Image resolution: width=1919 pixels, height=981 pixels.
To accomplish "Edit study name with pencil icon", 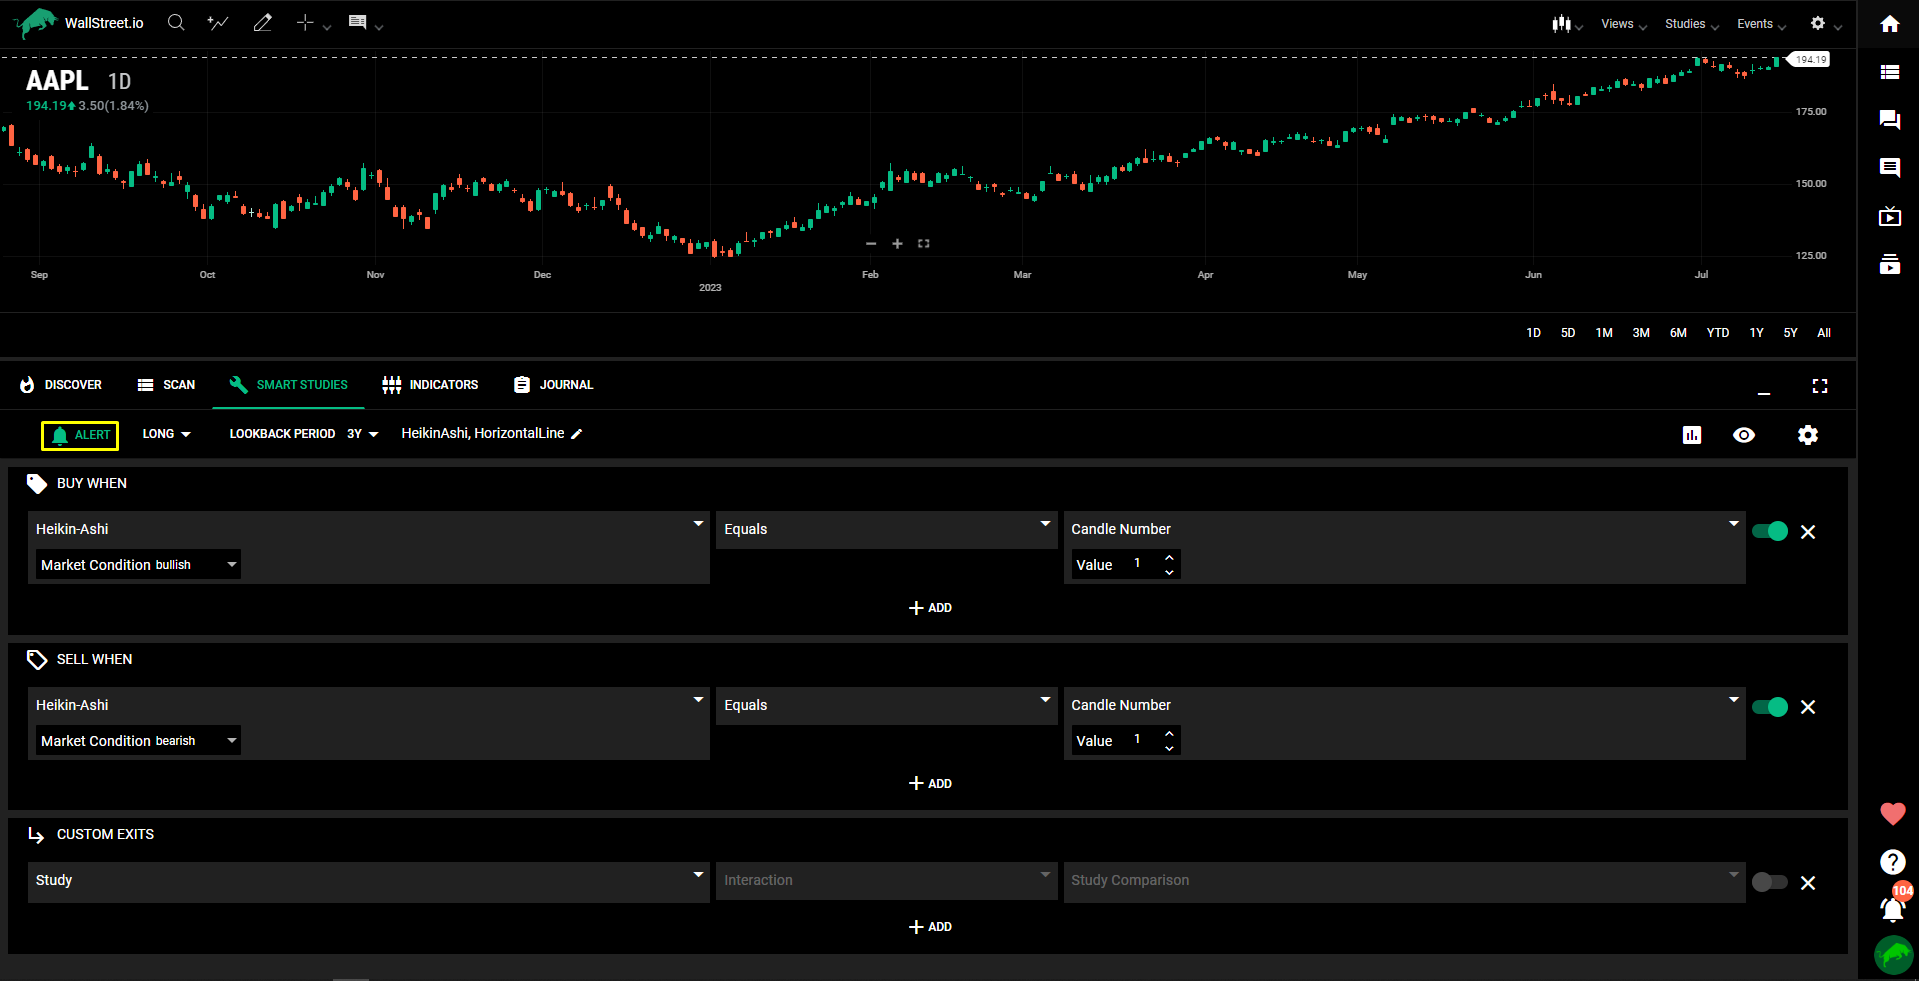I will [x=577, y=434].
